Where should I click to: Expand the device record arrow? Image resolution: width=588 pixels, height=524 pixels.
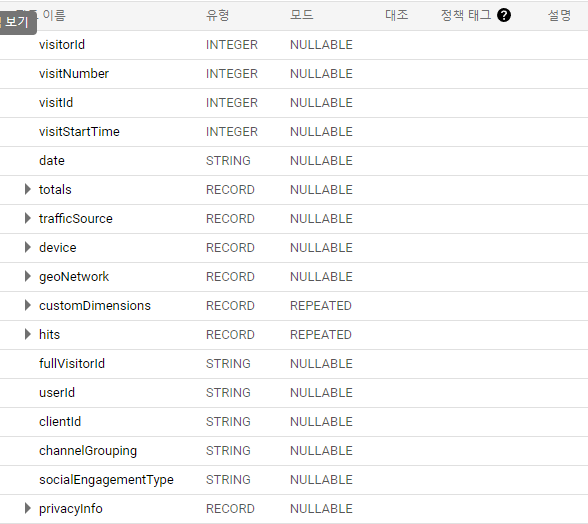click(x=27, y=247)
